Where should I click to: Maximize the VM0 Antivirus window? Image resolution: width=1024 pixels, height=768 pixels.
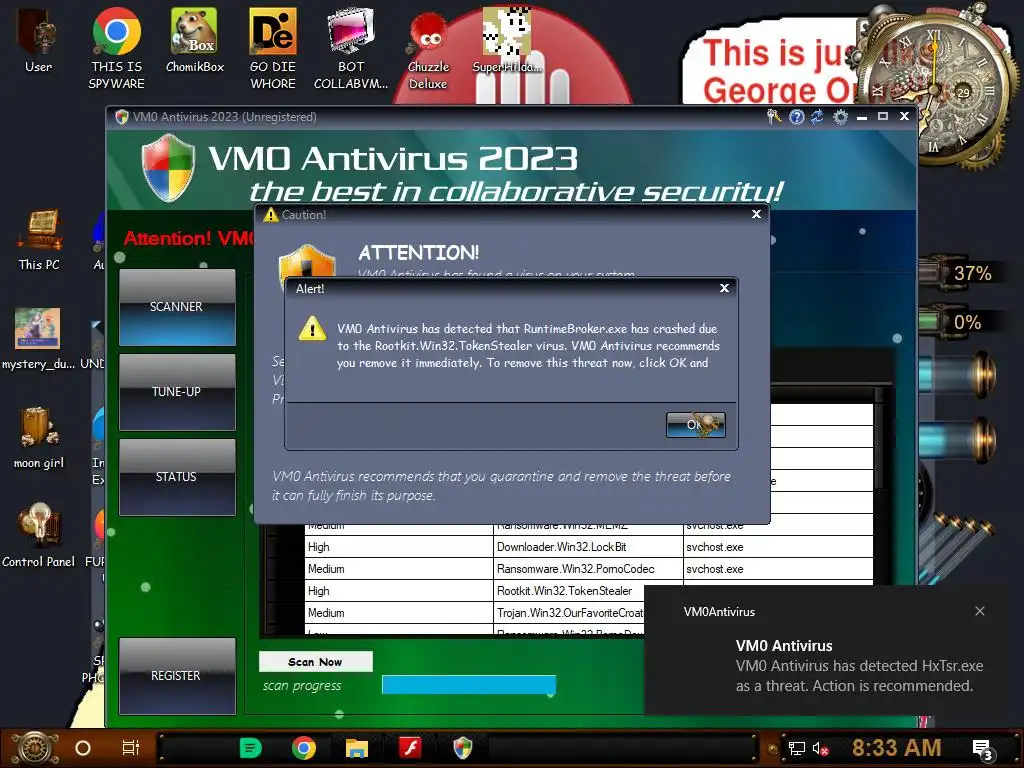[x=883, y=116]
